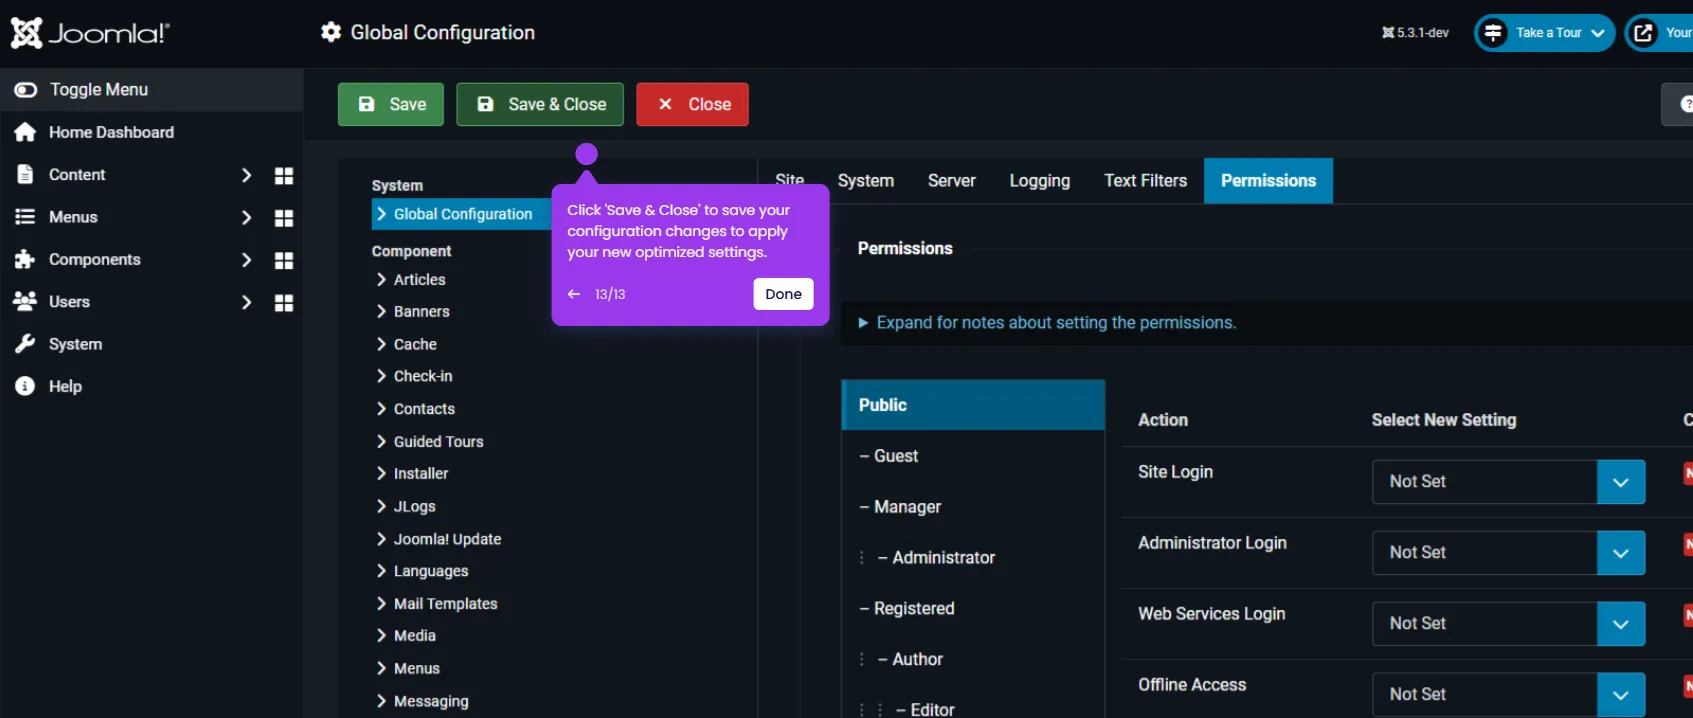Click the 5.3.1-dev version label
This screenshot has height=718, width=1693.
1415,33
